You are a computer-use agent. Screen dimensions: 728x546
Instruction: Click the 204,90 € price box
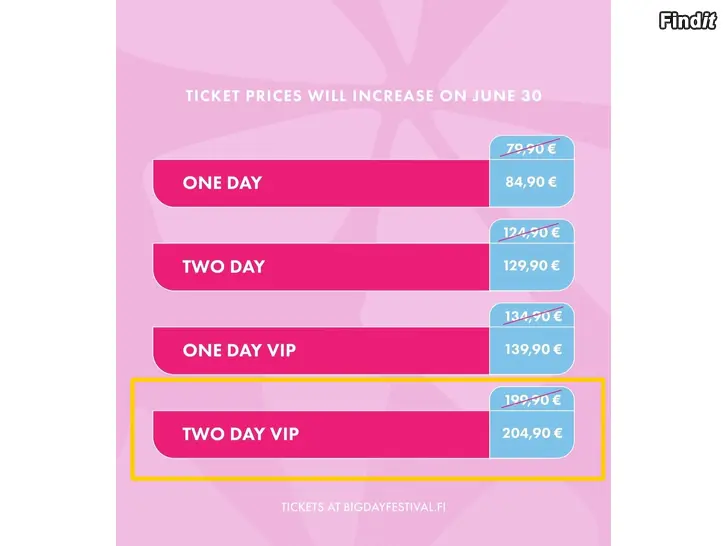click(x=532, y=434)
